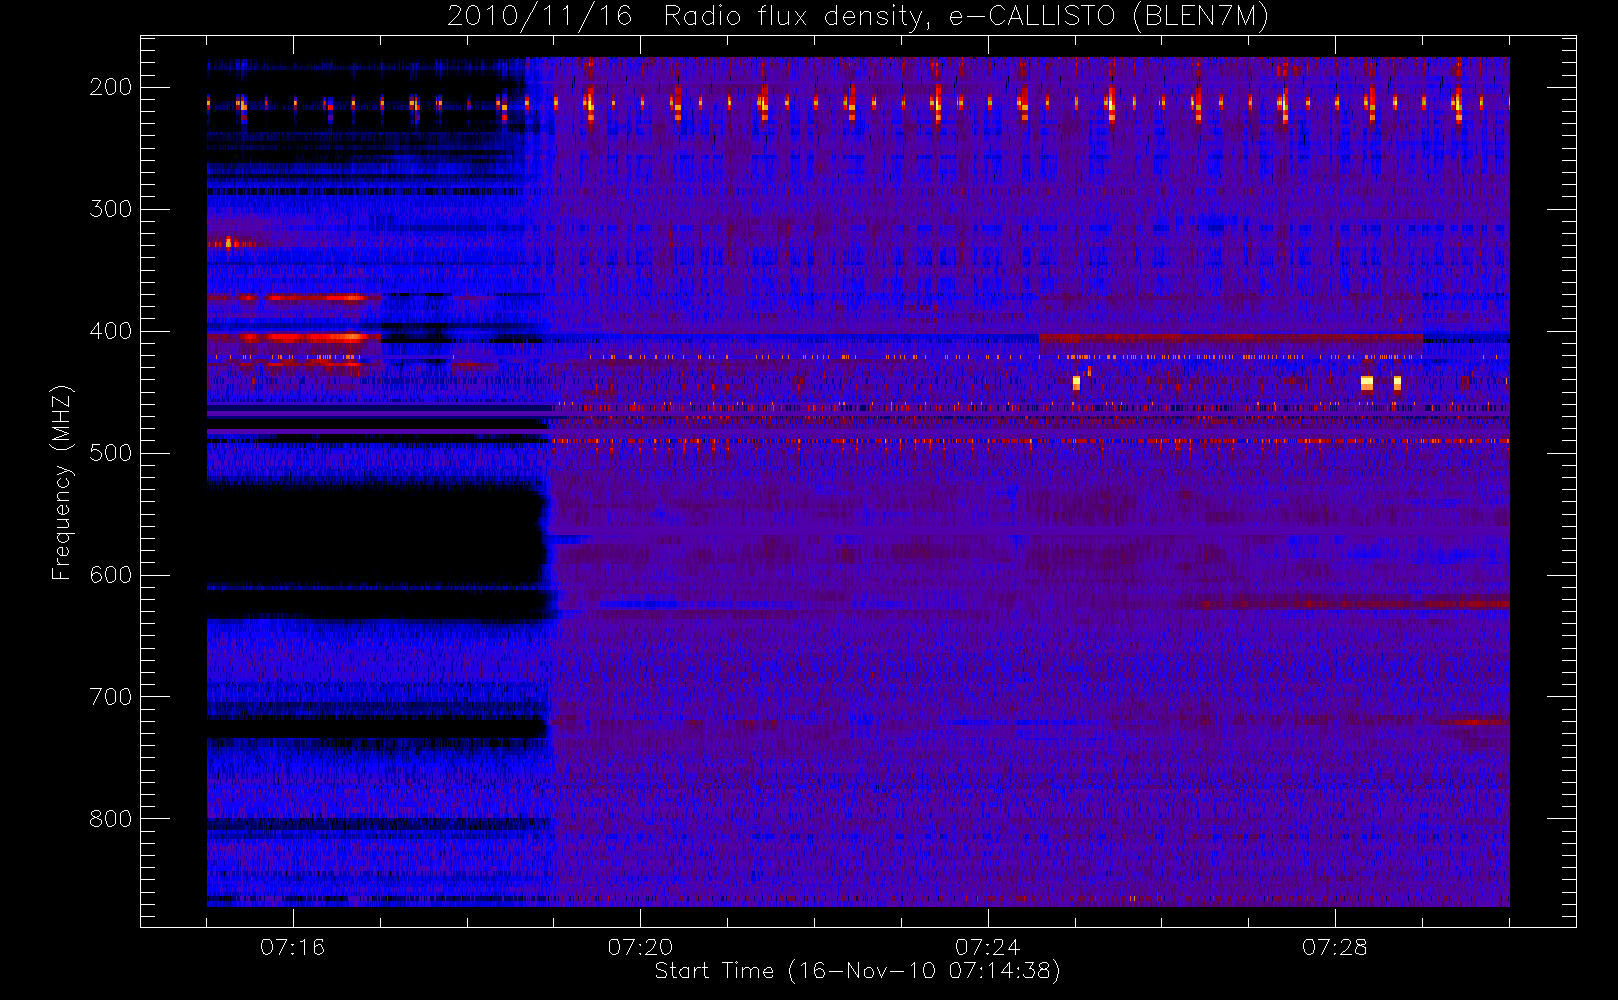Viewport: 1618px width, 1000px height.
Task: Select the 600 frequency tick label
Action: pos(110,575)
